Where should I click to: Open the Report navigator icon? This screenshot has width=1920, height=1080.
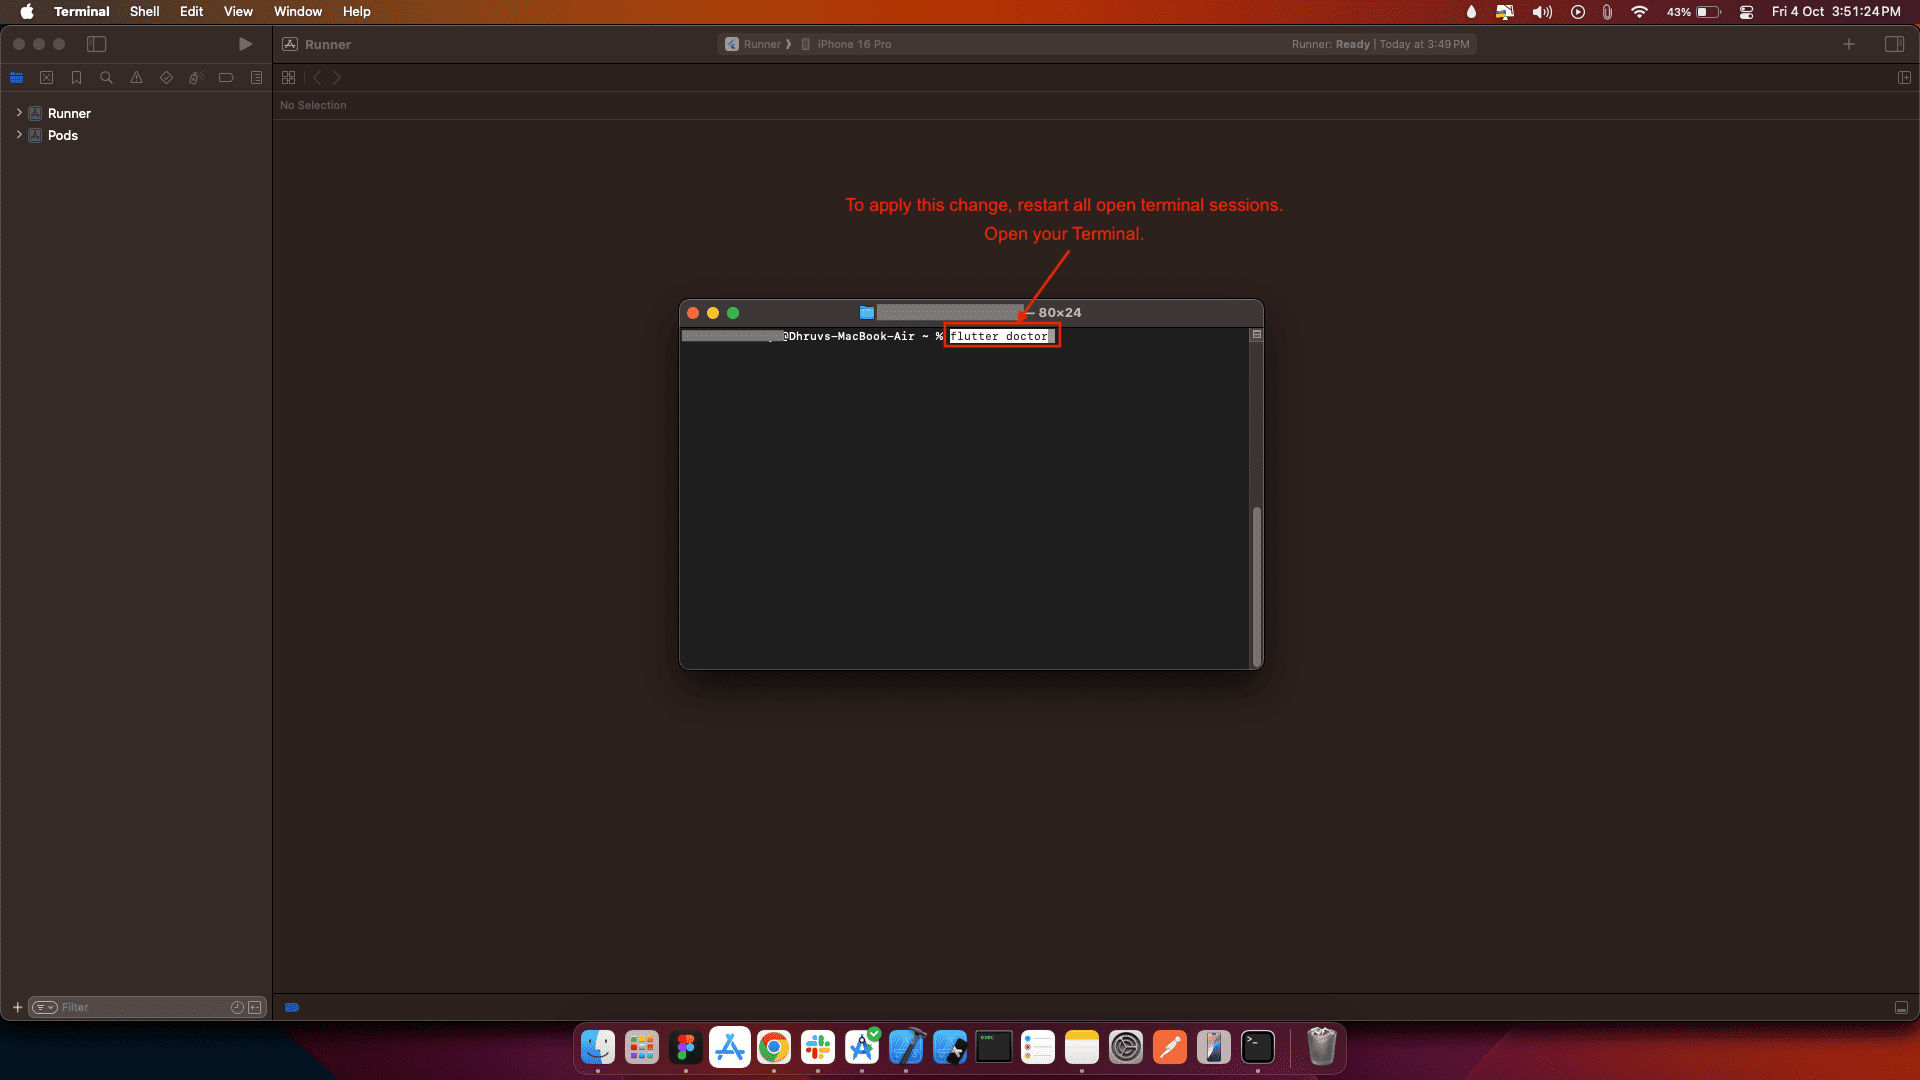256,78
